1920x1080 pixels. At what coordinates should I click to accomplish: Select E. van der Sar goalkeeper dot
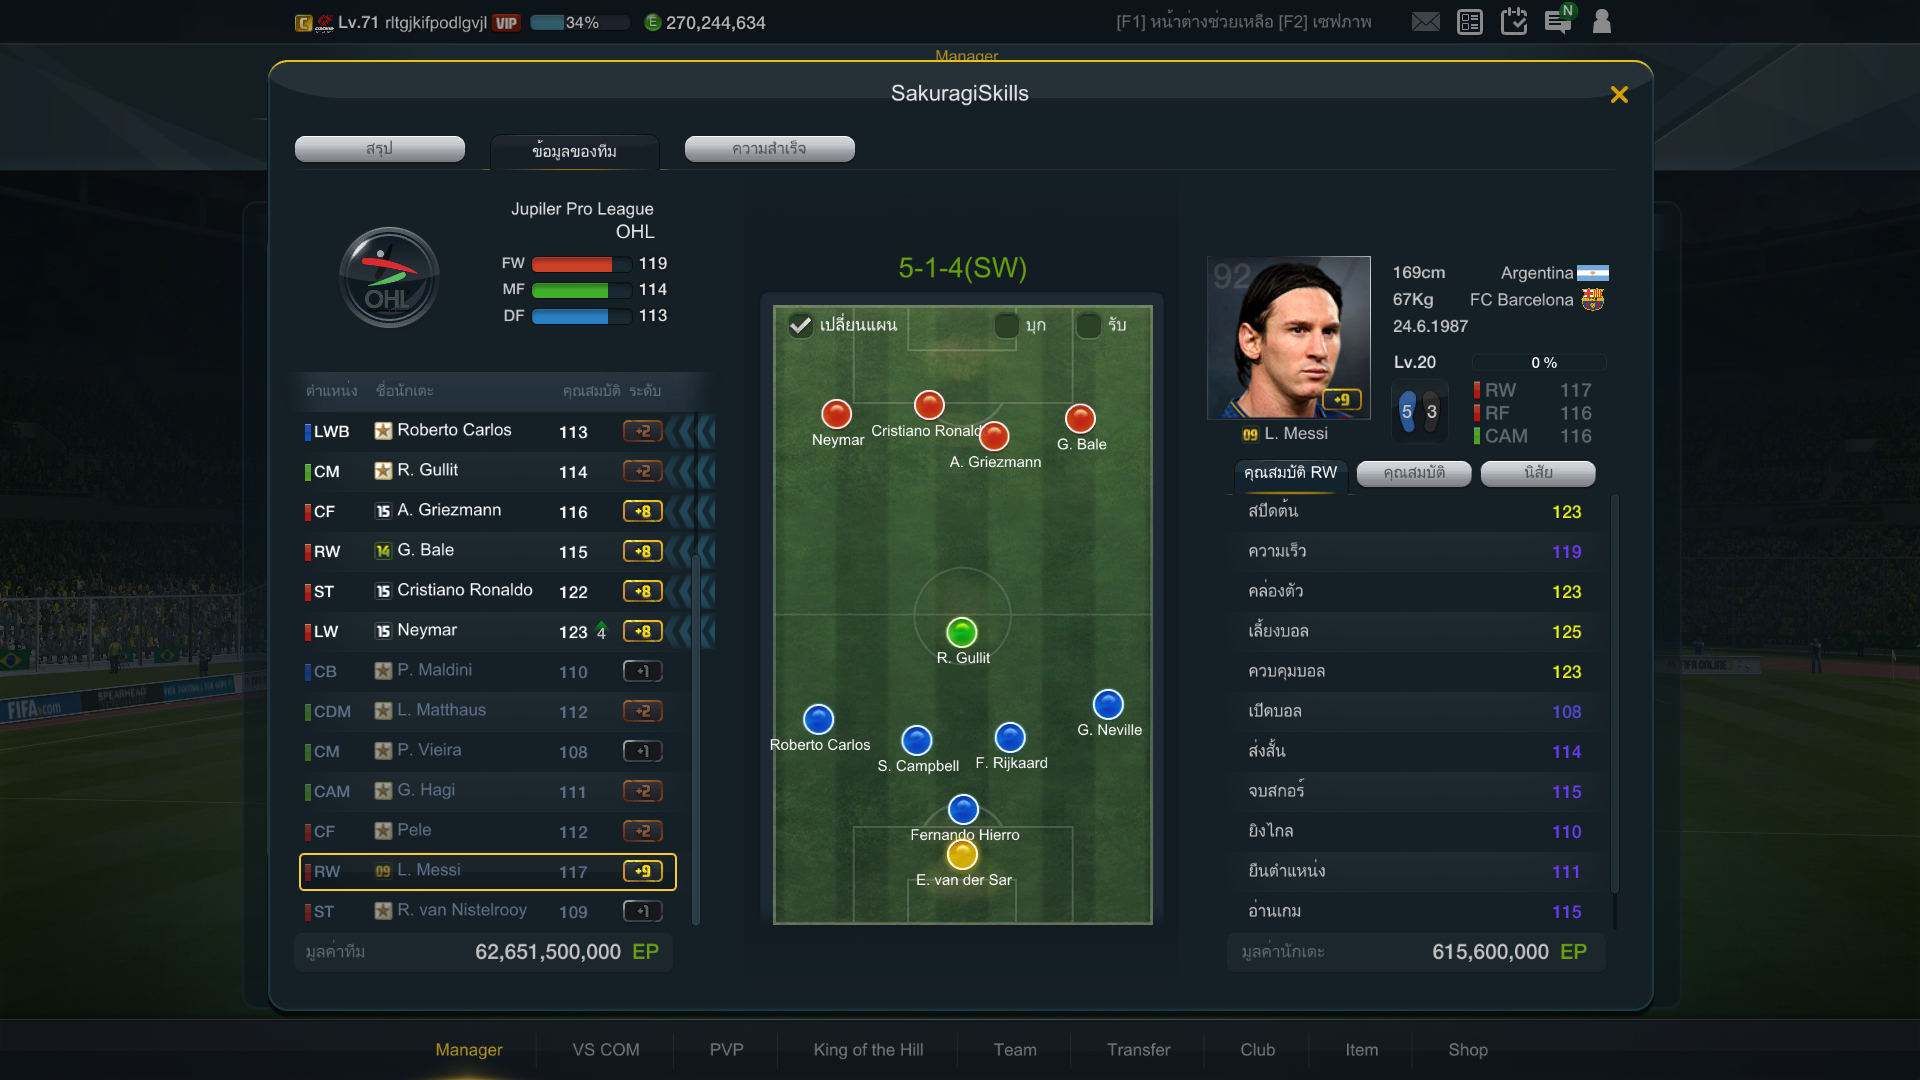point(962,854)
